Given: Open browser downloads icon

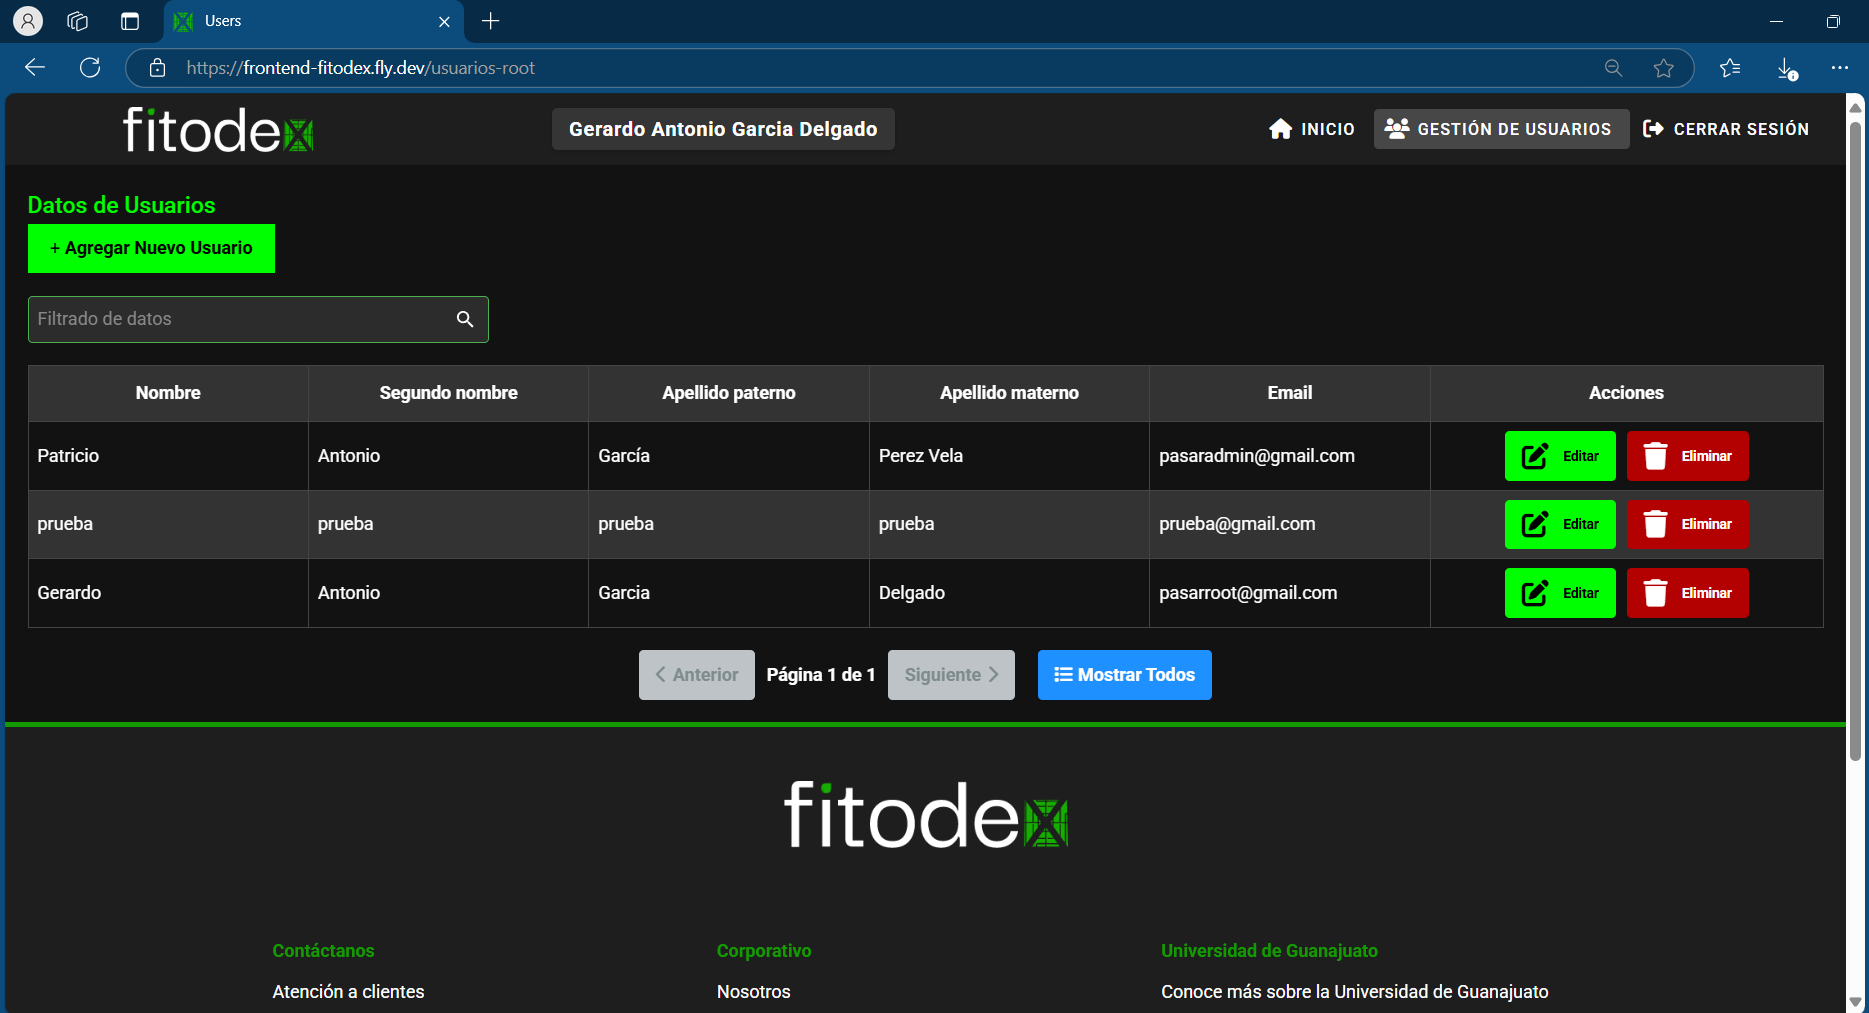Looking at the screenshot, I should (x=1787, y=68).
